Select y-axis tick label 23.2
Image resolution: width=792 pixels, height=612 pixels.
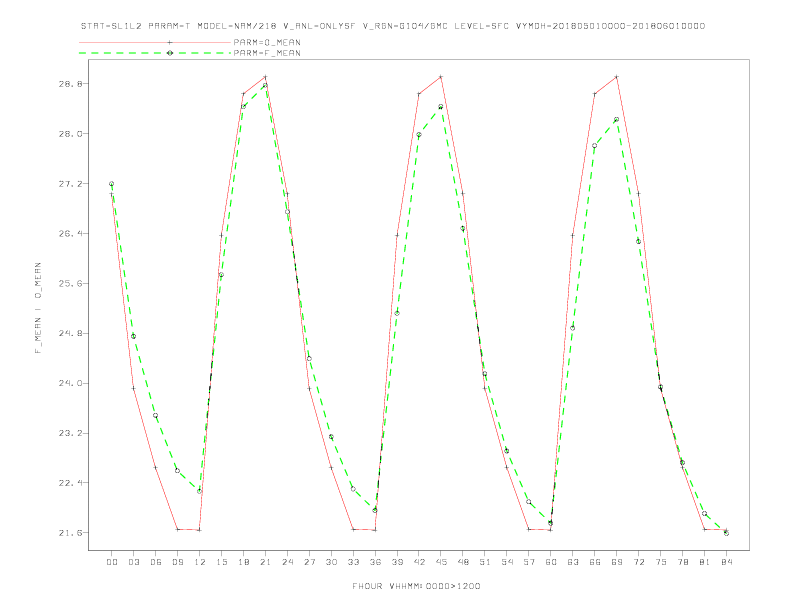(71, 433)
